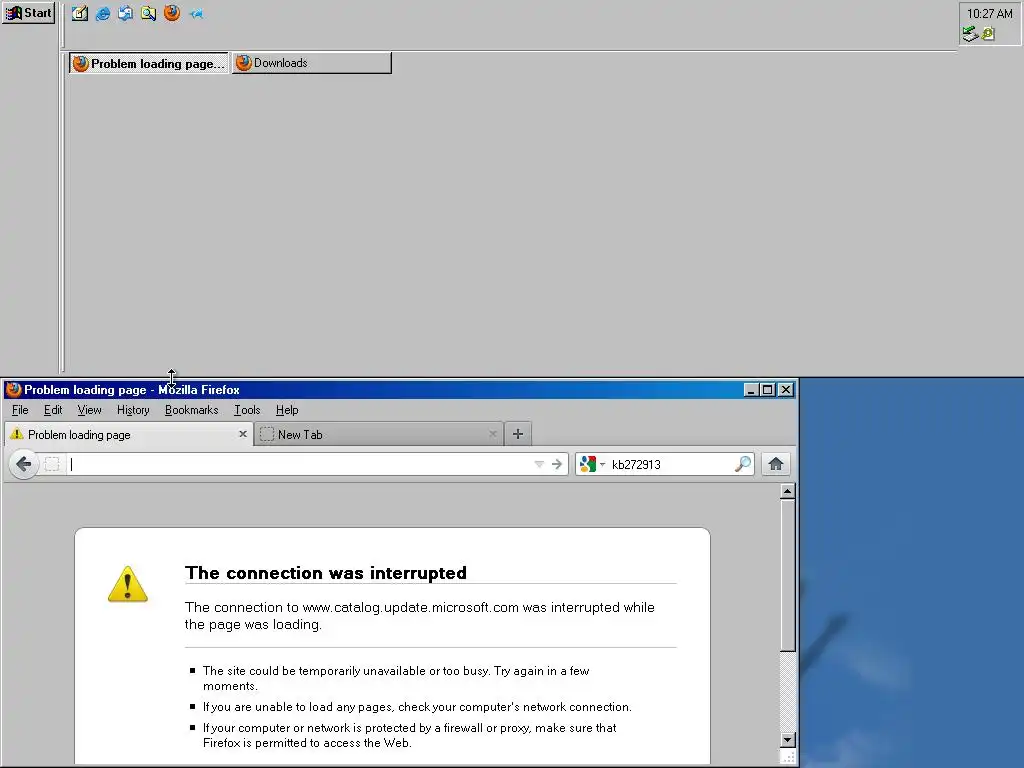
Task: Open the View menu in Firefox
Action: tap(89, 410)
